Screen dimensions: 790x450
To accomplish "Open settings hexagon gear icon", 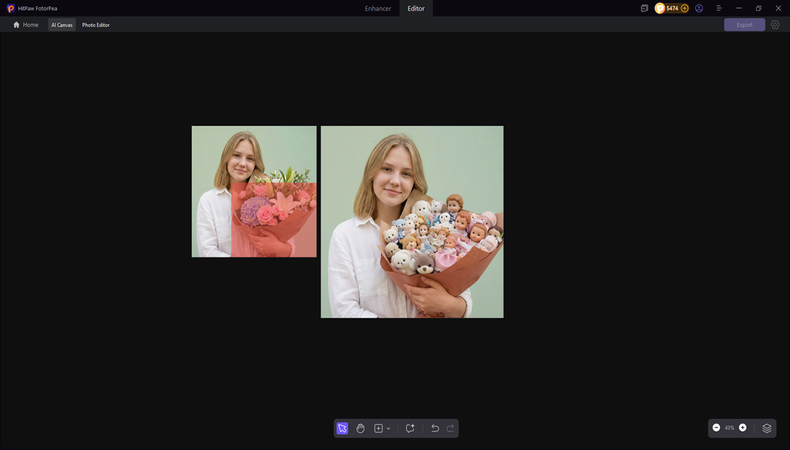I will pyautogui.click(x=775, y=25).
